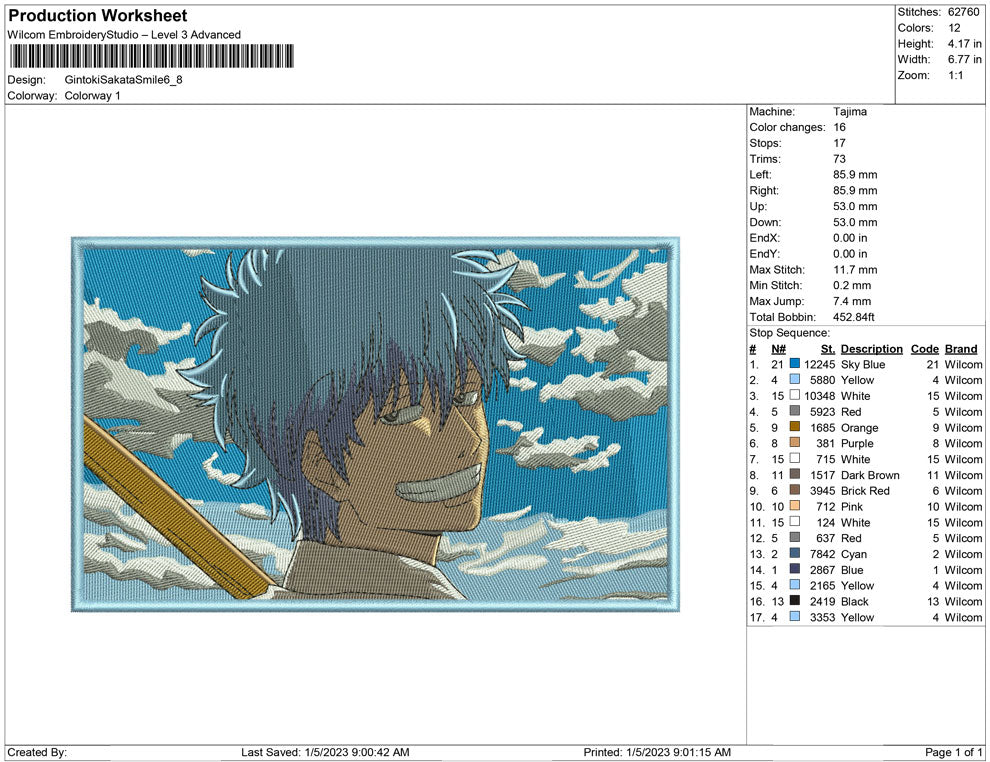Image resolution: width=990 pixels, height=762 pixels.
Task: Click stitch count '12245' in row 1
Action: point(820,364)
